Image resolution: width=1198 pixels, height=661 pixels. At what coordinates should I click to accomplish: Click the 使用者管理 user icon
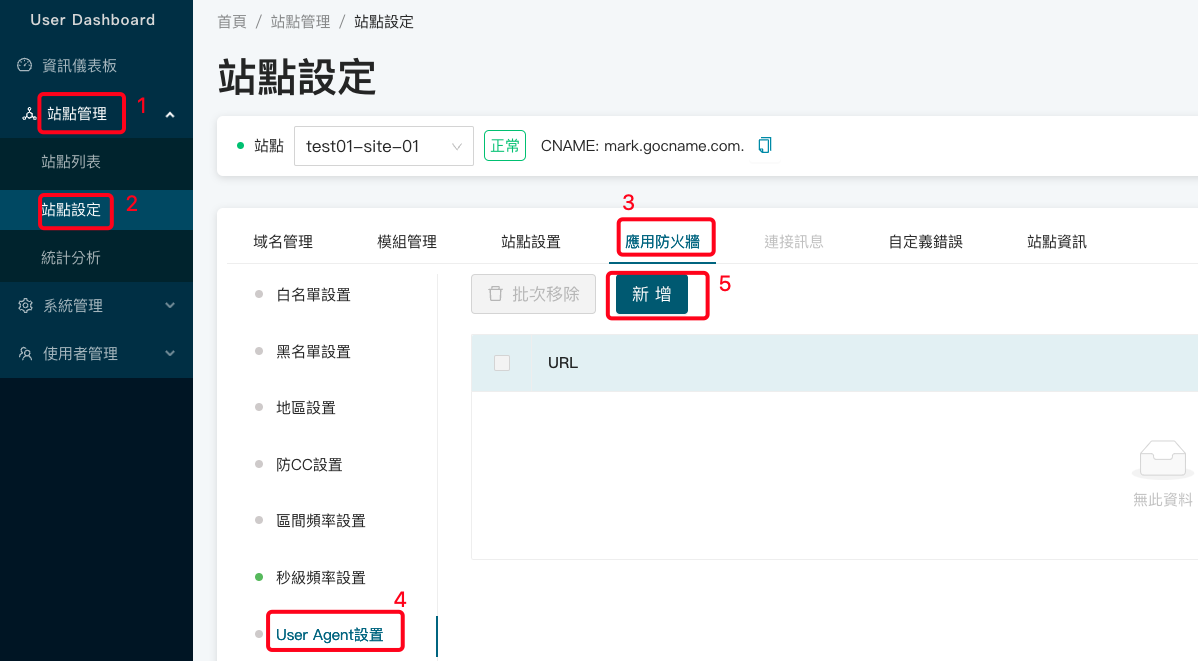click(25, 354)
